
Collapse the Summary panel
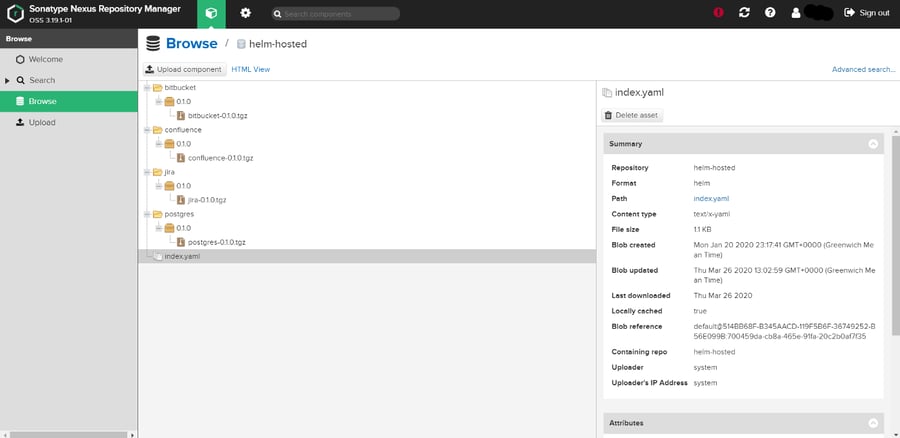click(x=873, y=144)
